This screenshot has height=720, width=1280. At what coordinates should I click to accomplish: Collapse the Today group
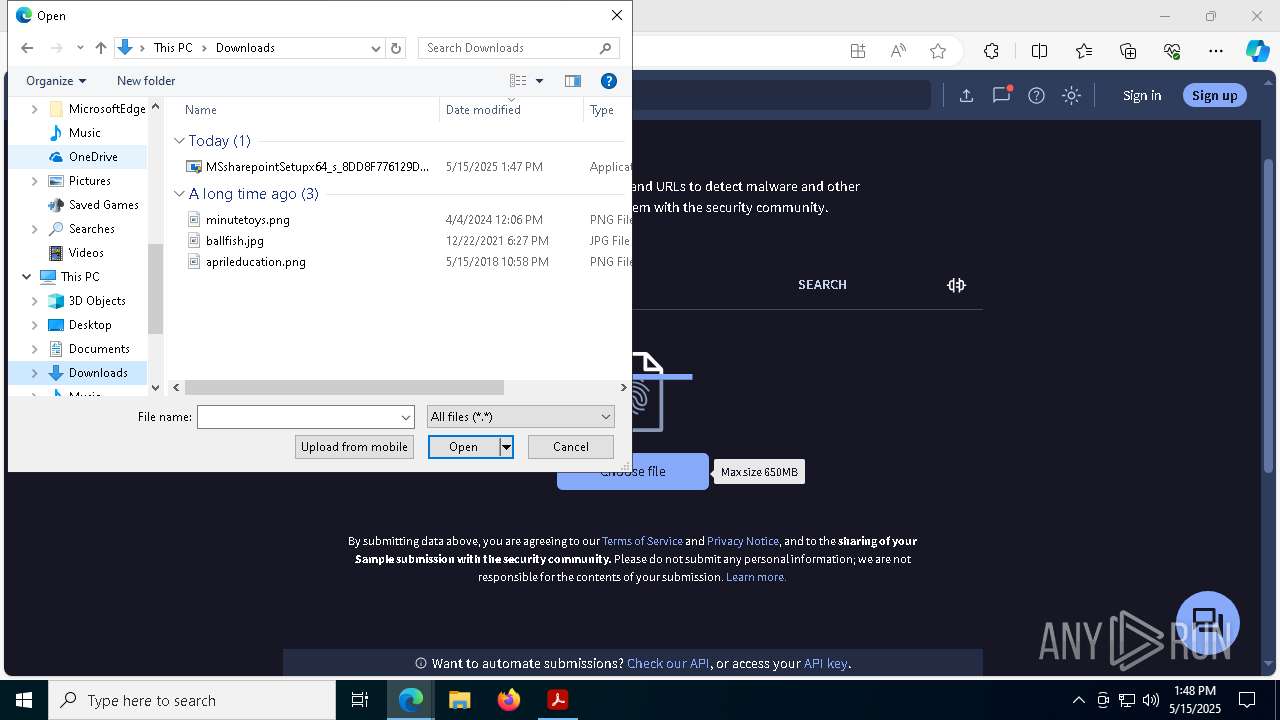click(x=179, y=141)
